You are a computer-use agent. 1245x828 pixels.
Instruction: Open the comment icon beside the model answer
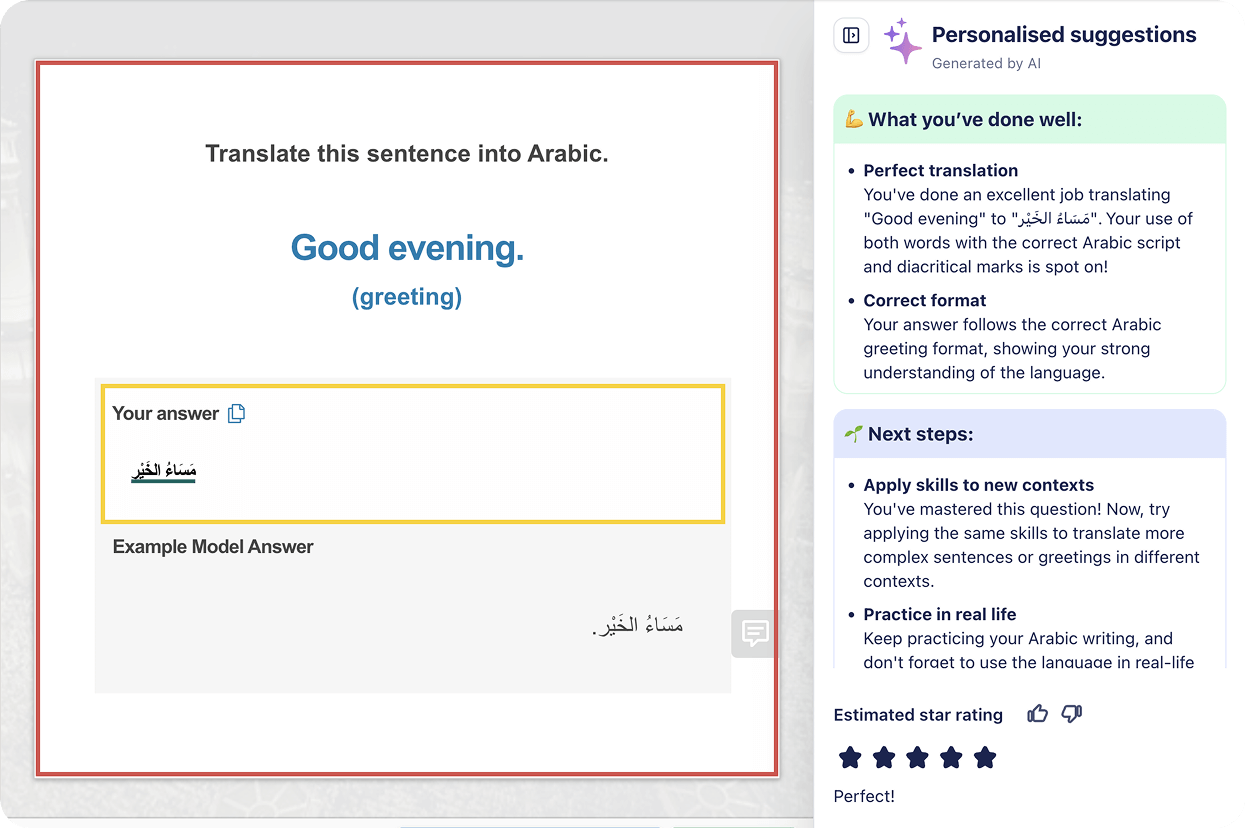tap(755, 632)
